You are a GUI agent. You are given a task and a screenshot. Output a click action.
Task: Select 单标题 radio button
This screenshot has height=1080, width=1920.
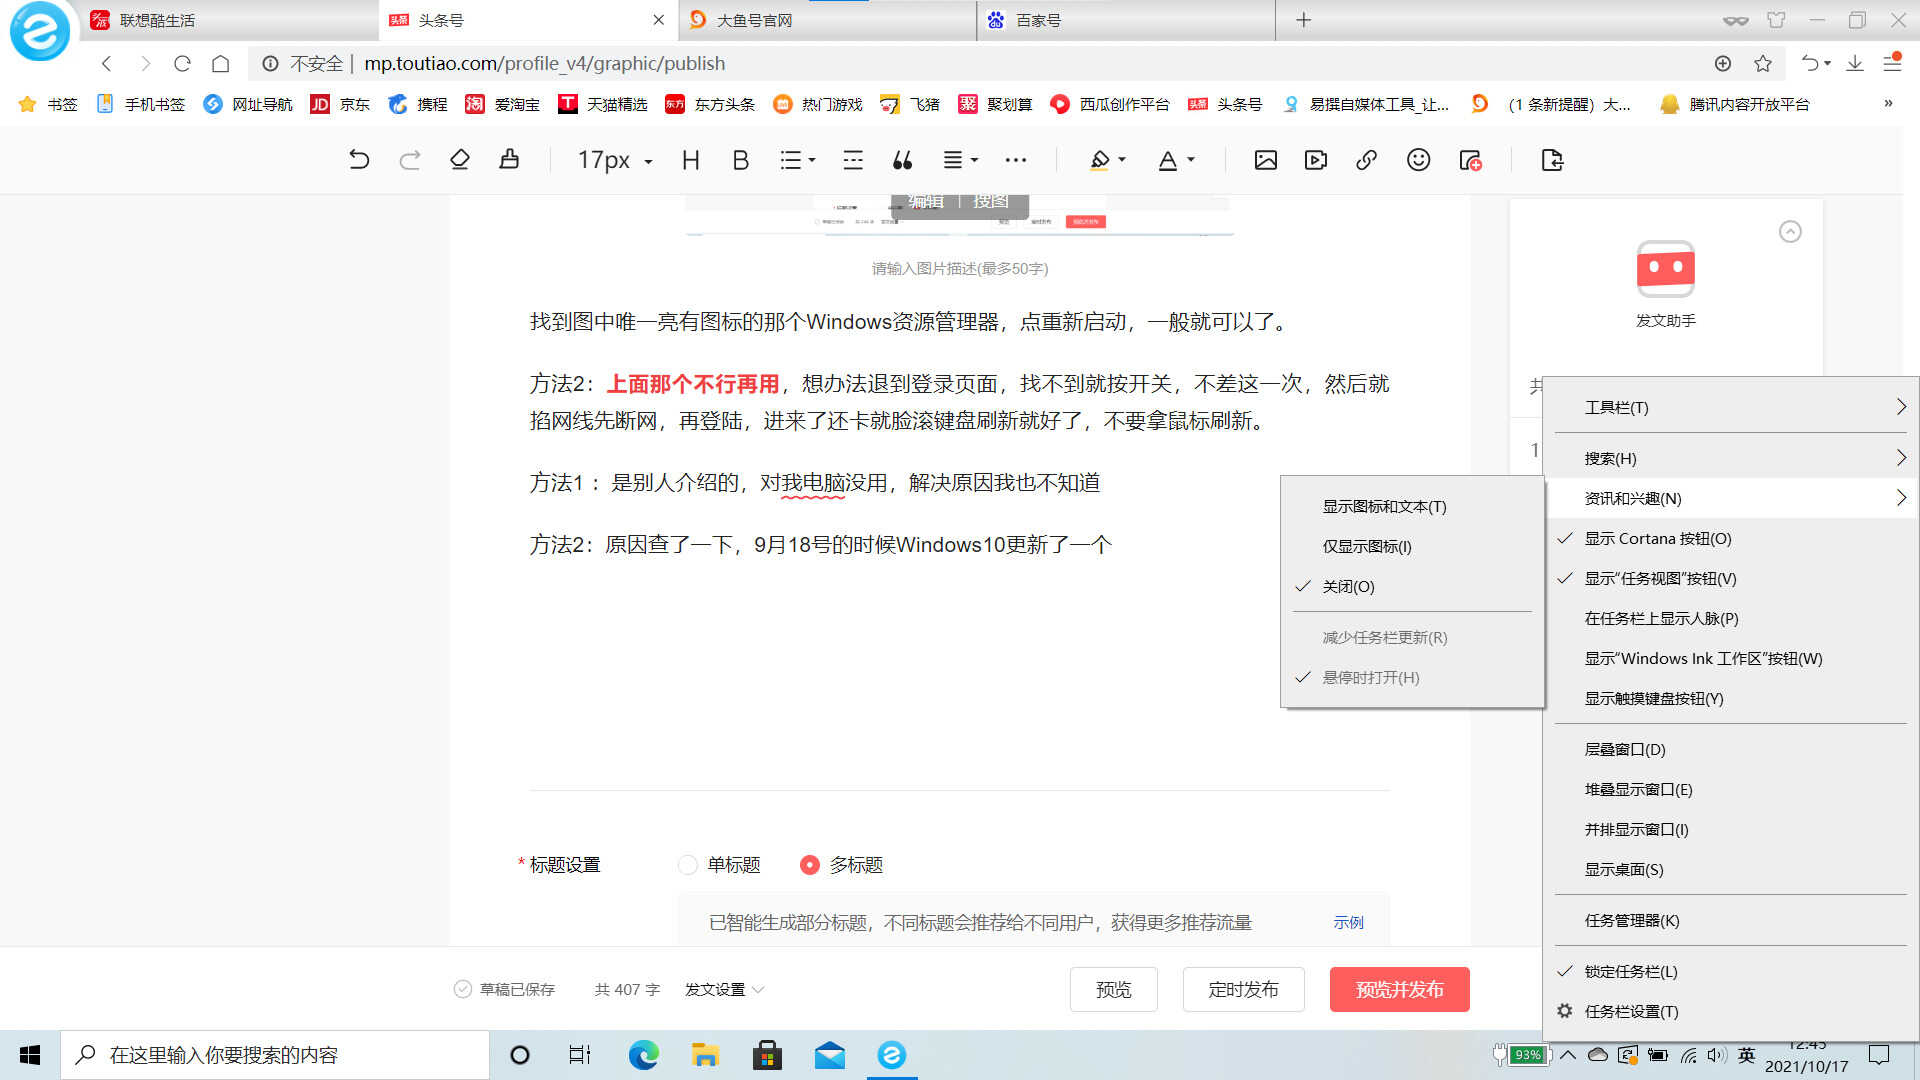688,865
